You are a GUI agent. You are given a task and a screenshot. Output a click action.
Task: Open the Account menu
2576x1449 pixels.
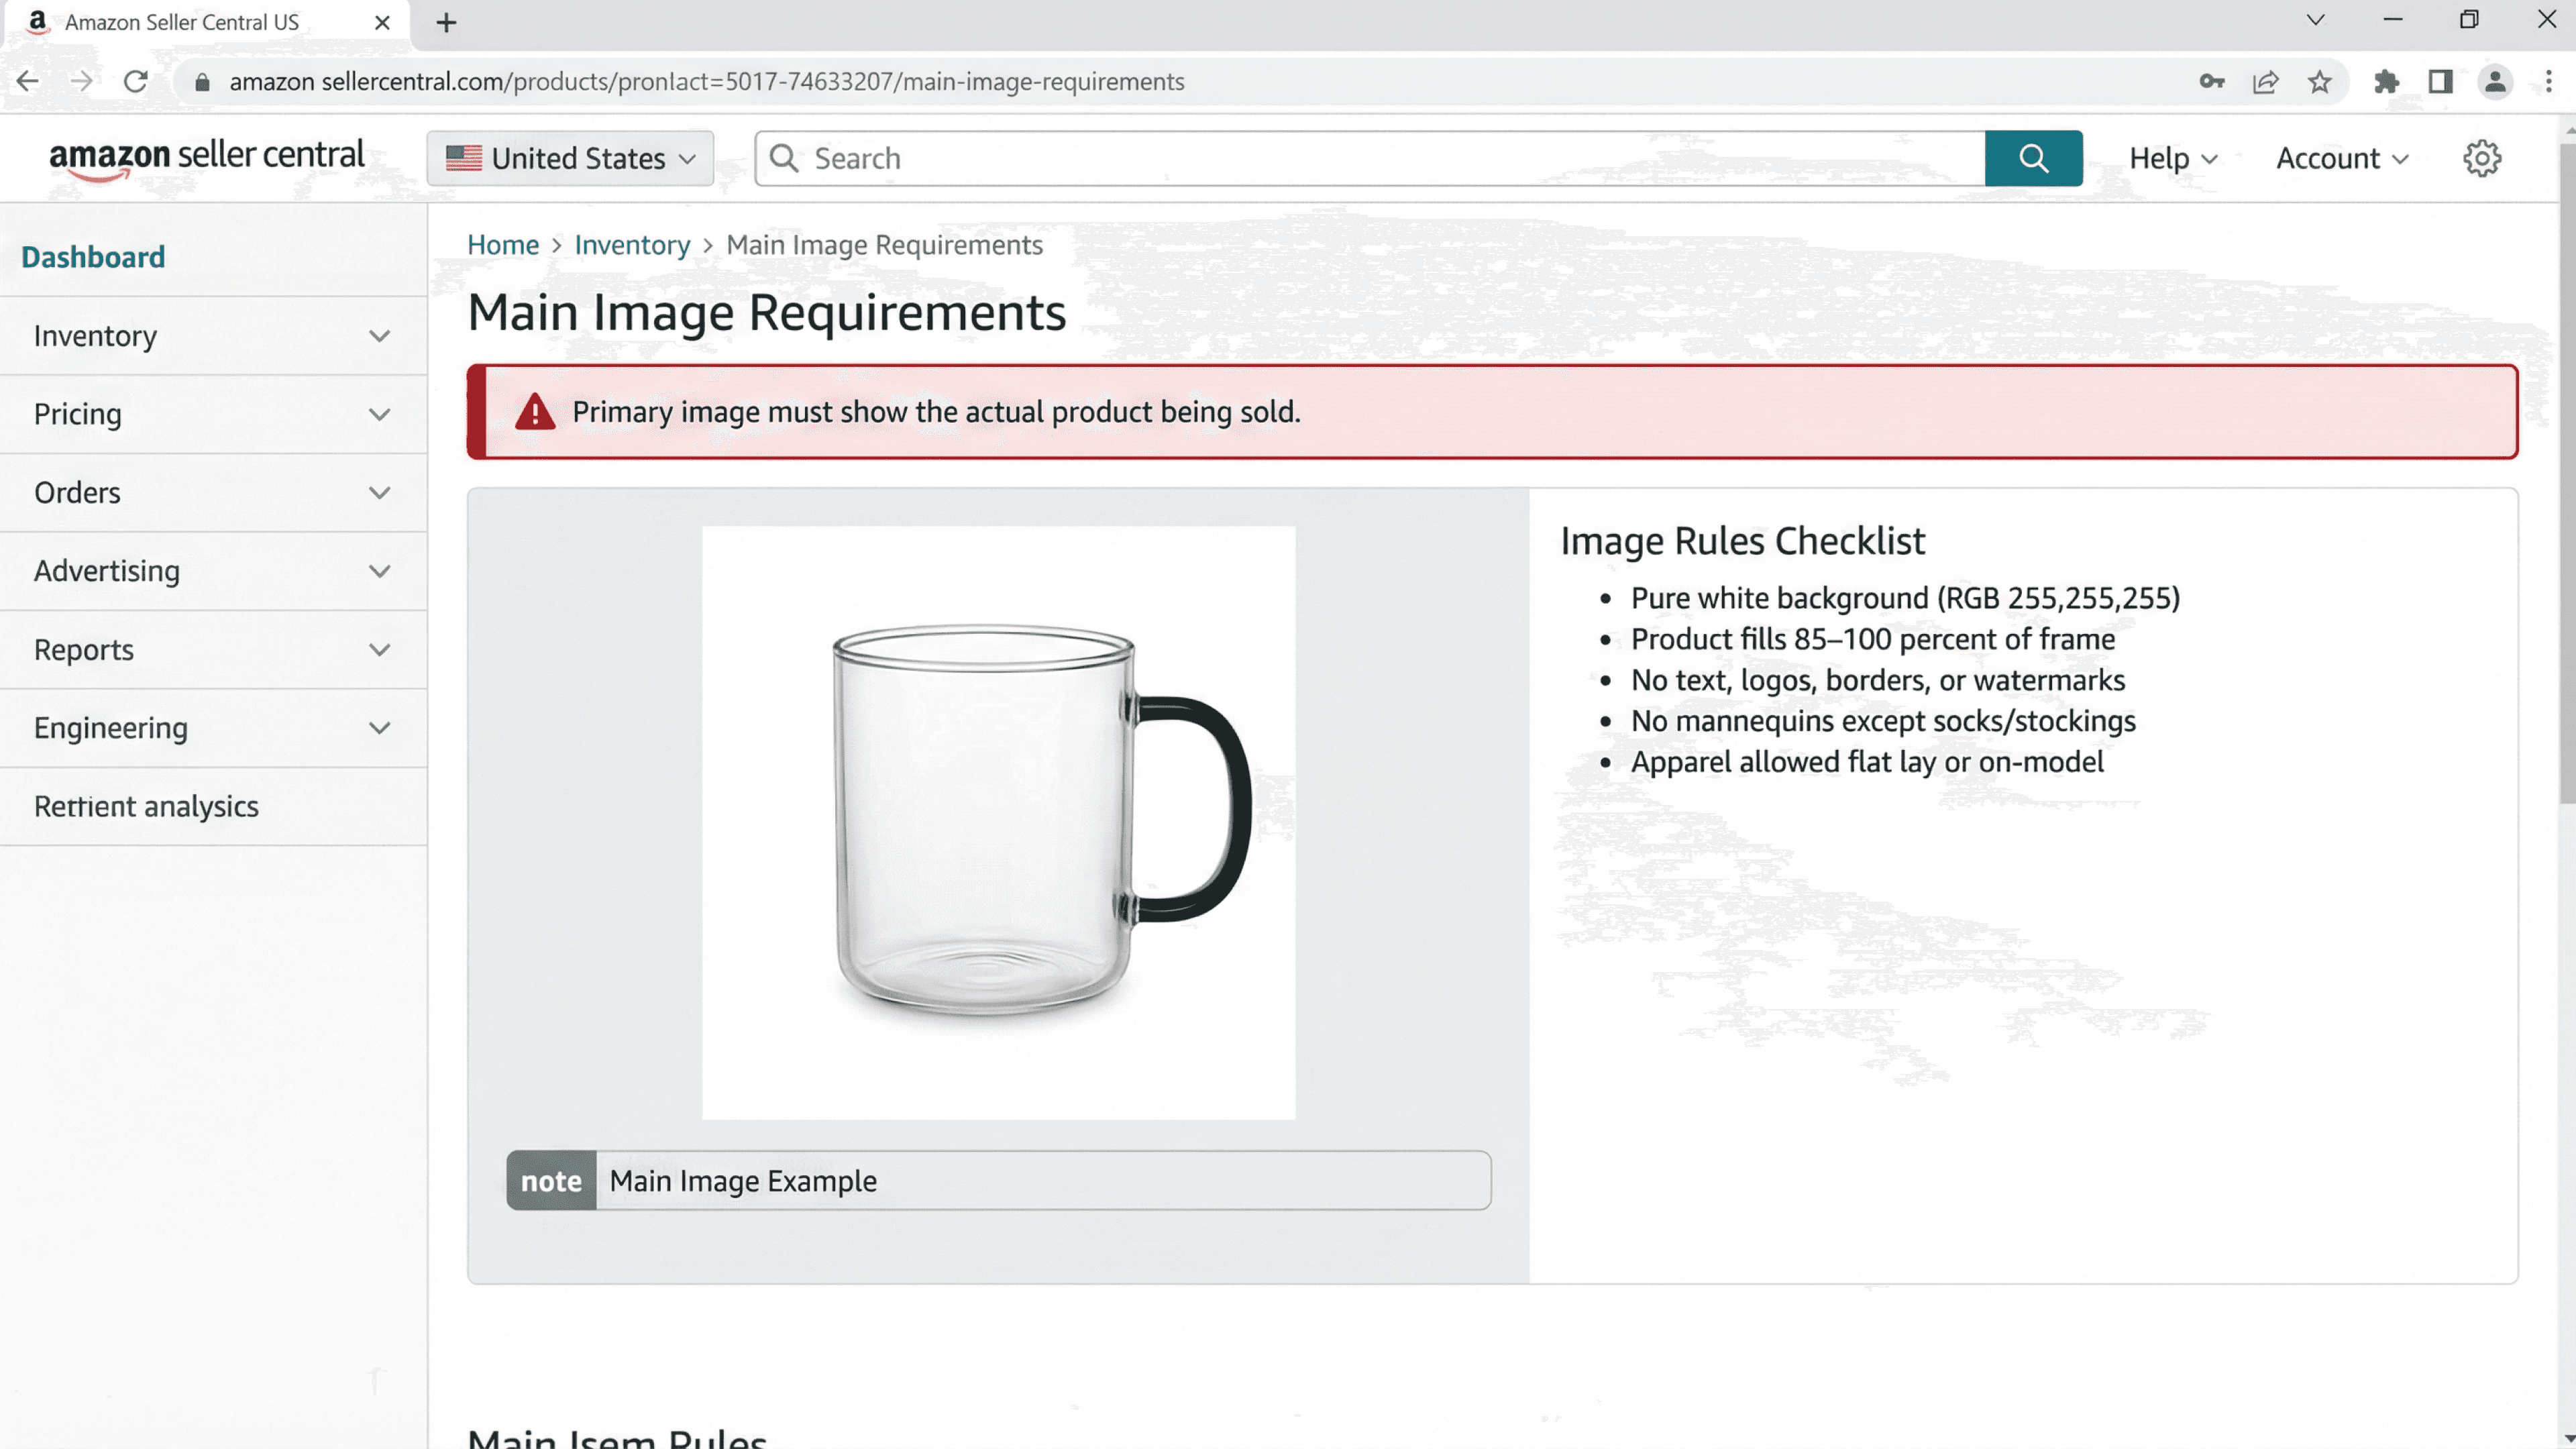click(2341, 158)
